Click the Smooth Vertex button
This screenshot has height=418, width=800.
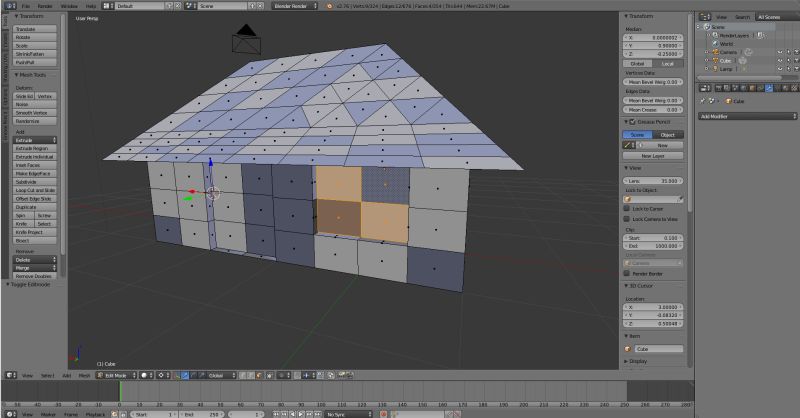coord(35,112)
